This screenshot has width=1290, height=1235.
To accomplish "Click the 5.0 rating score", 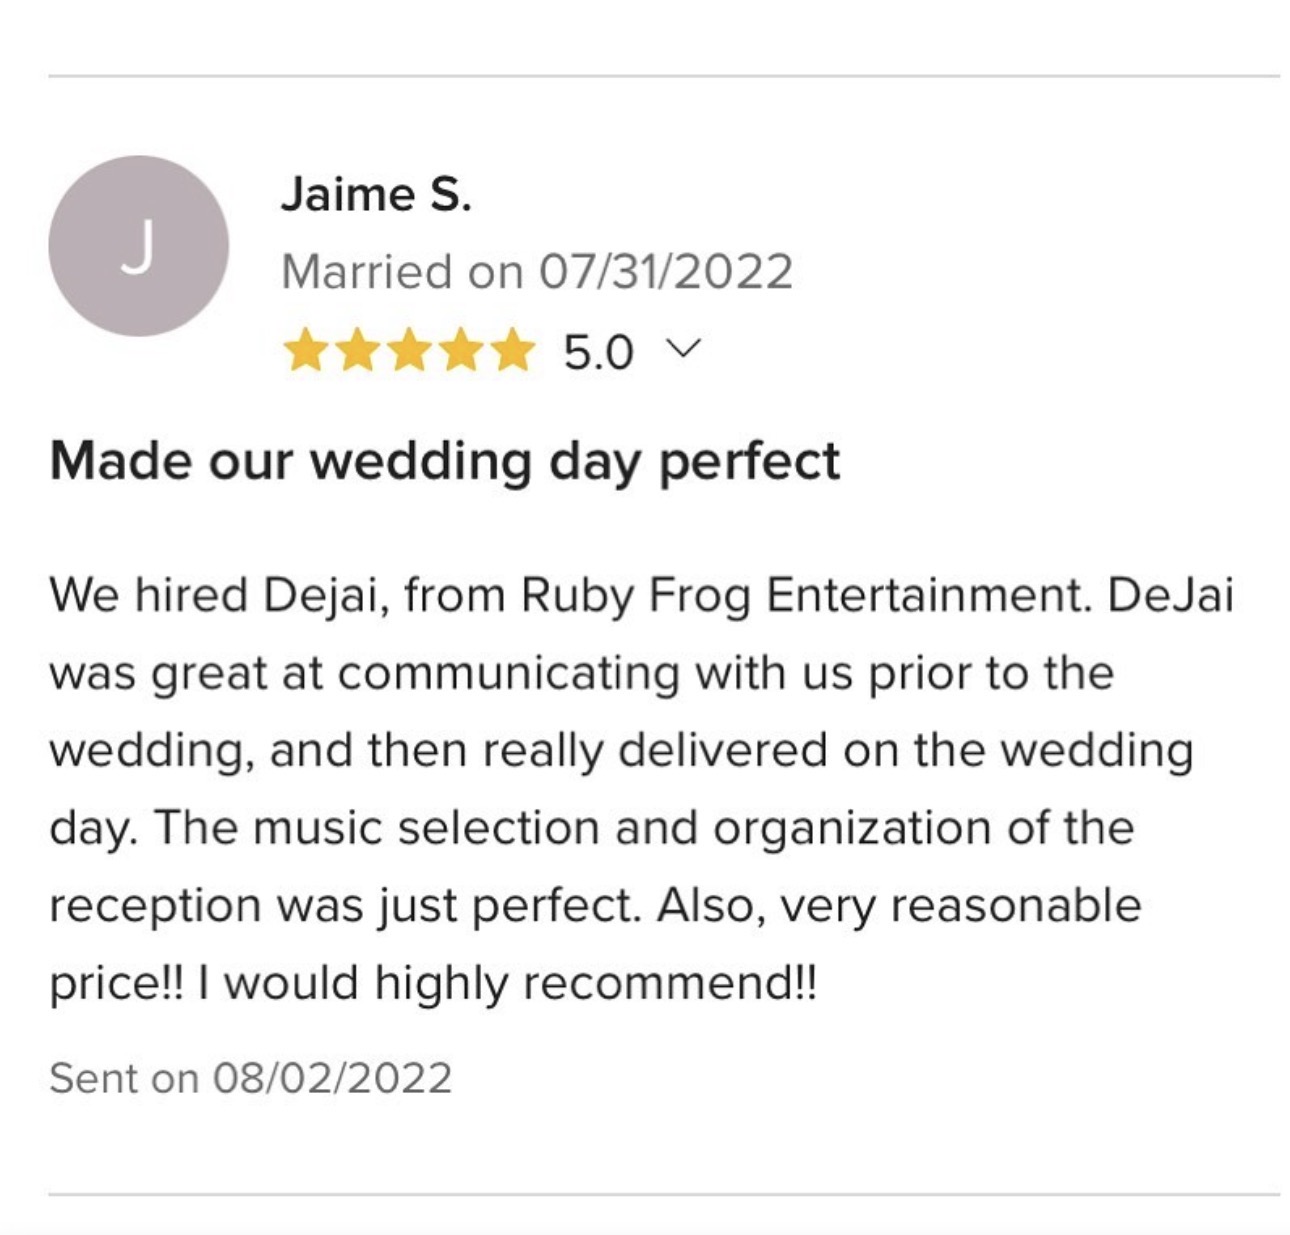I will click(x=598, y=353).
